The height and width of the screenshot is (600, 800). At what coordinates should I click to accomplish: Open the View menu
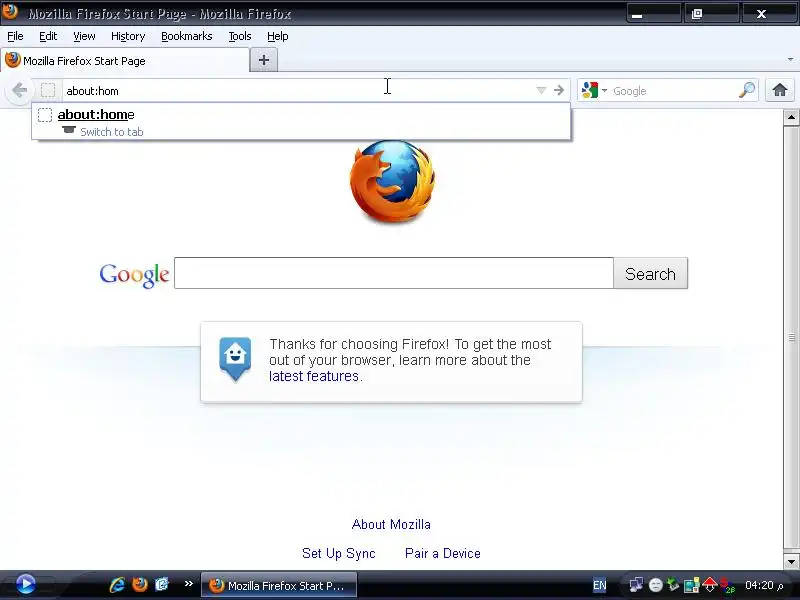[x=84, y=36]
